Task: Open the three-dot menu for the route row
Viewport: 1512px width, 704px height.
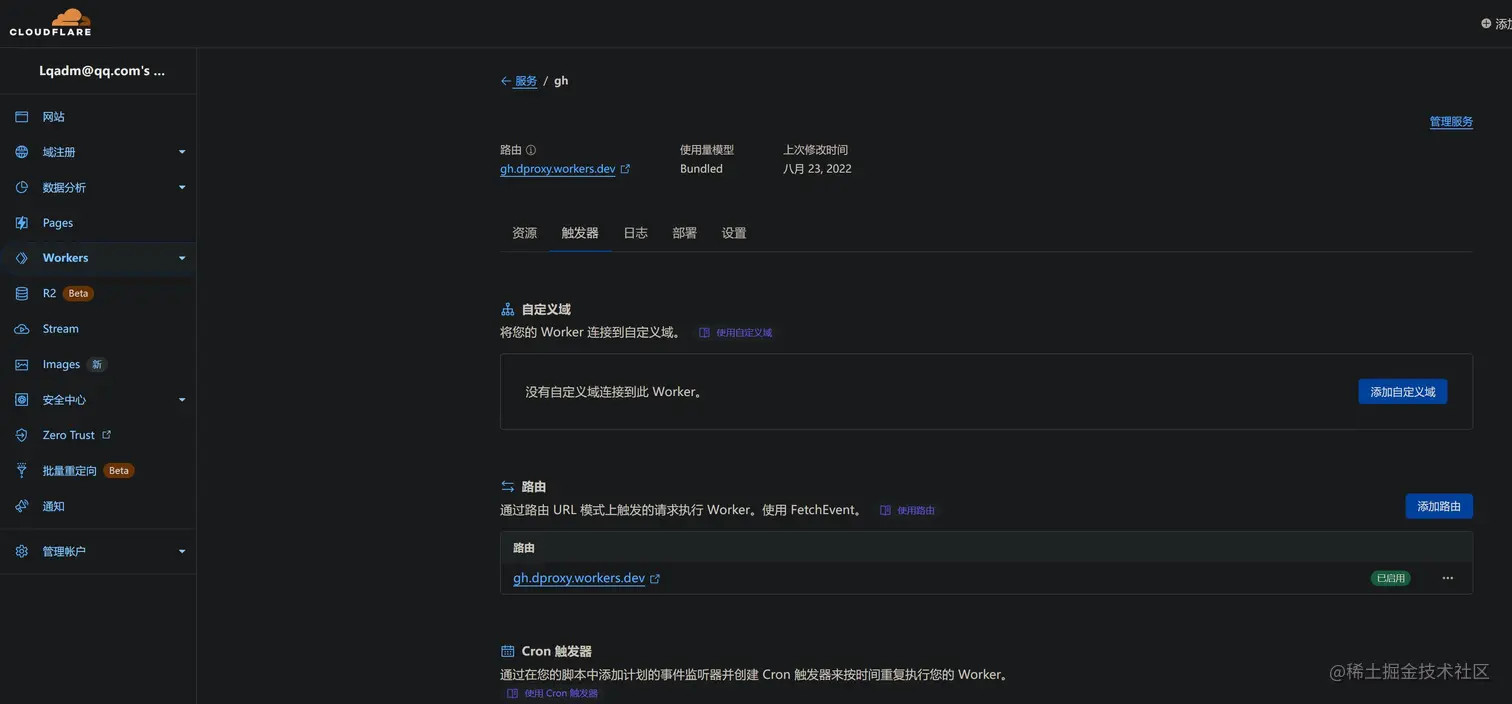Action: [1447, 578]
